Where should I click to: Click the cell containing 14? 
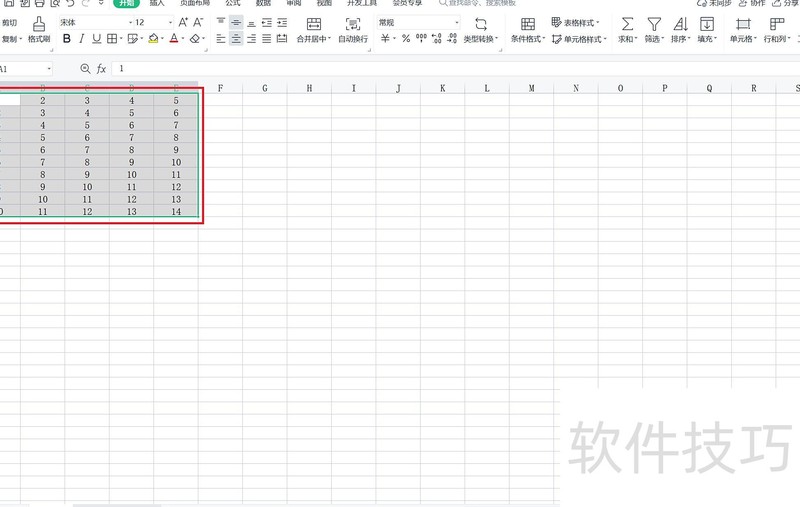(x=176, y=211)
